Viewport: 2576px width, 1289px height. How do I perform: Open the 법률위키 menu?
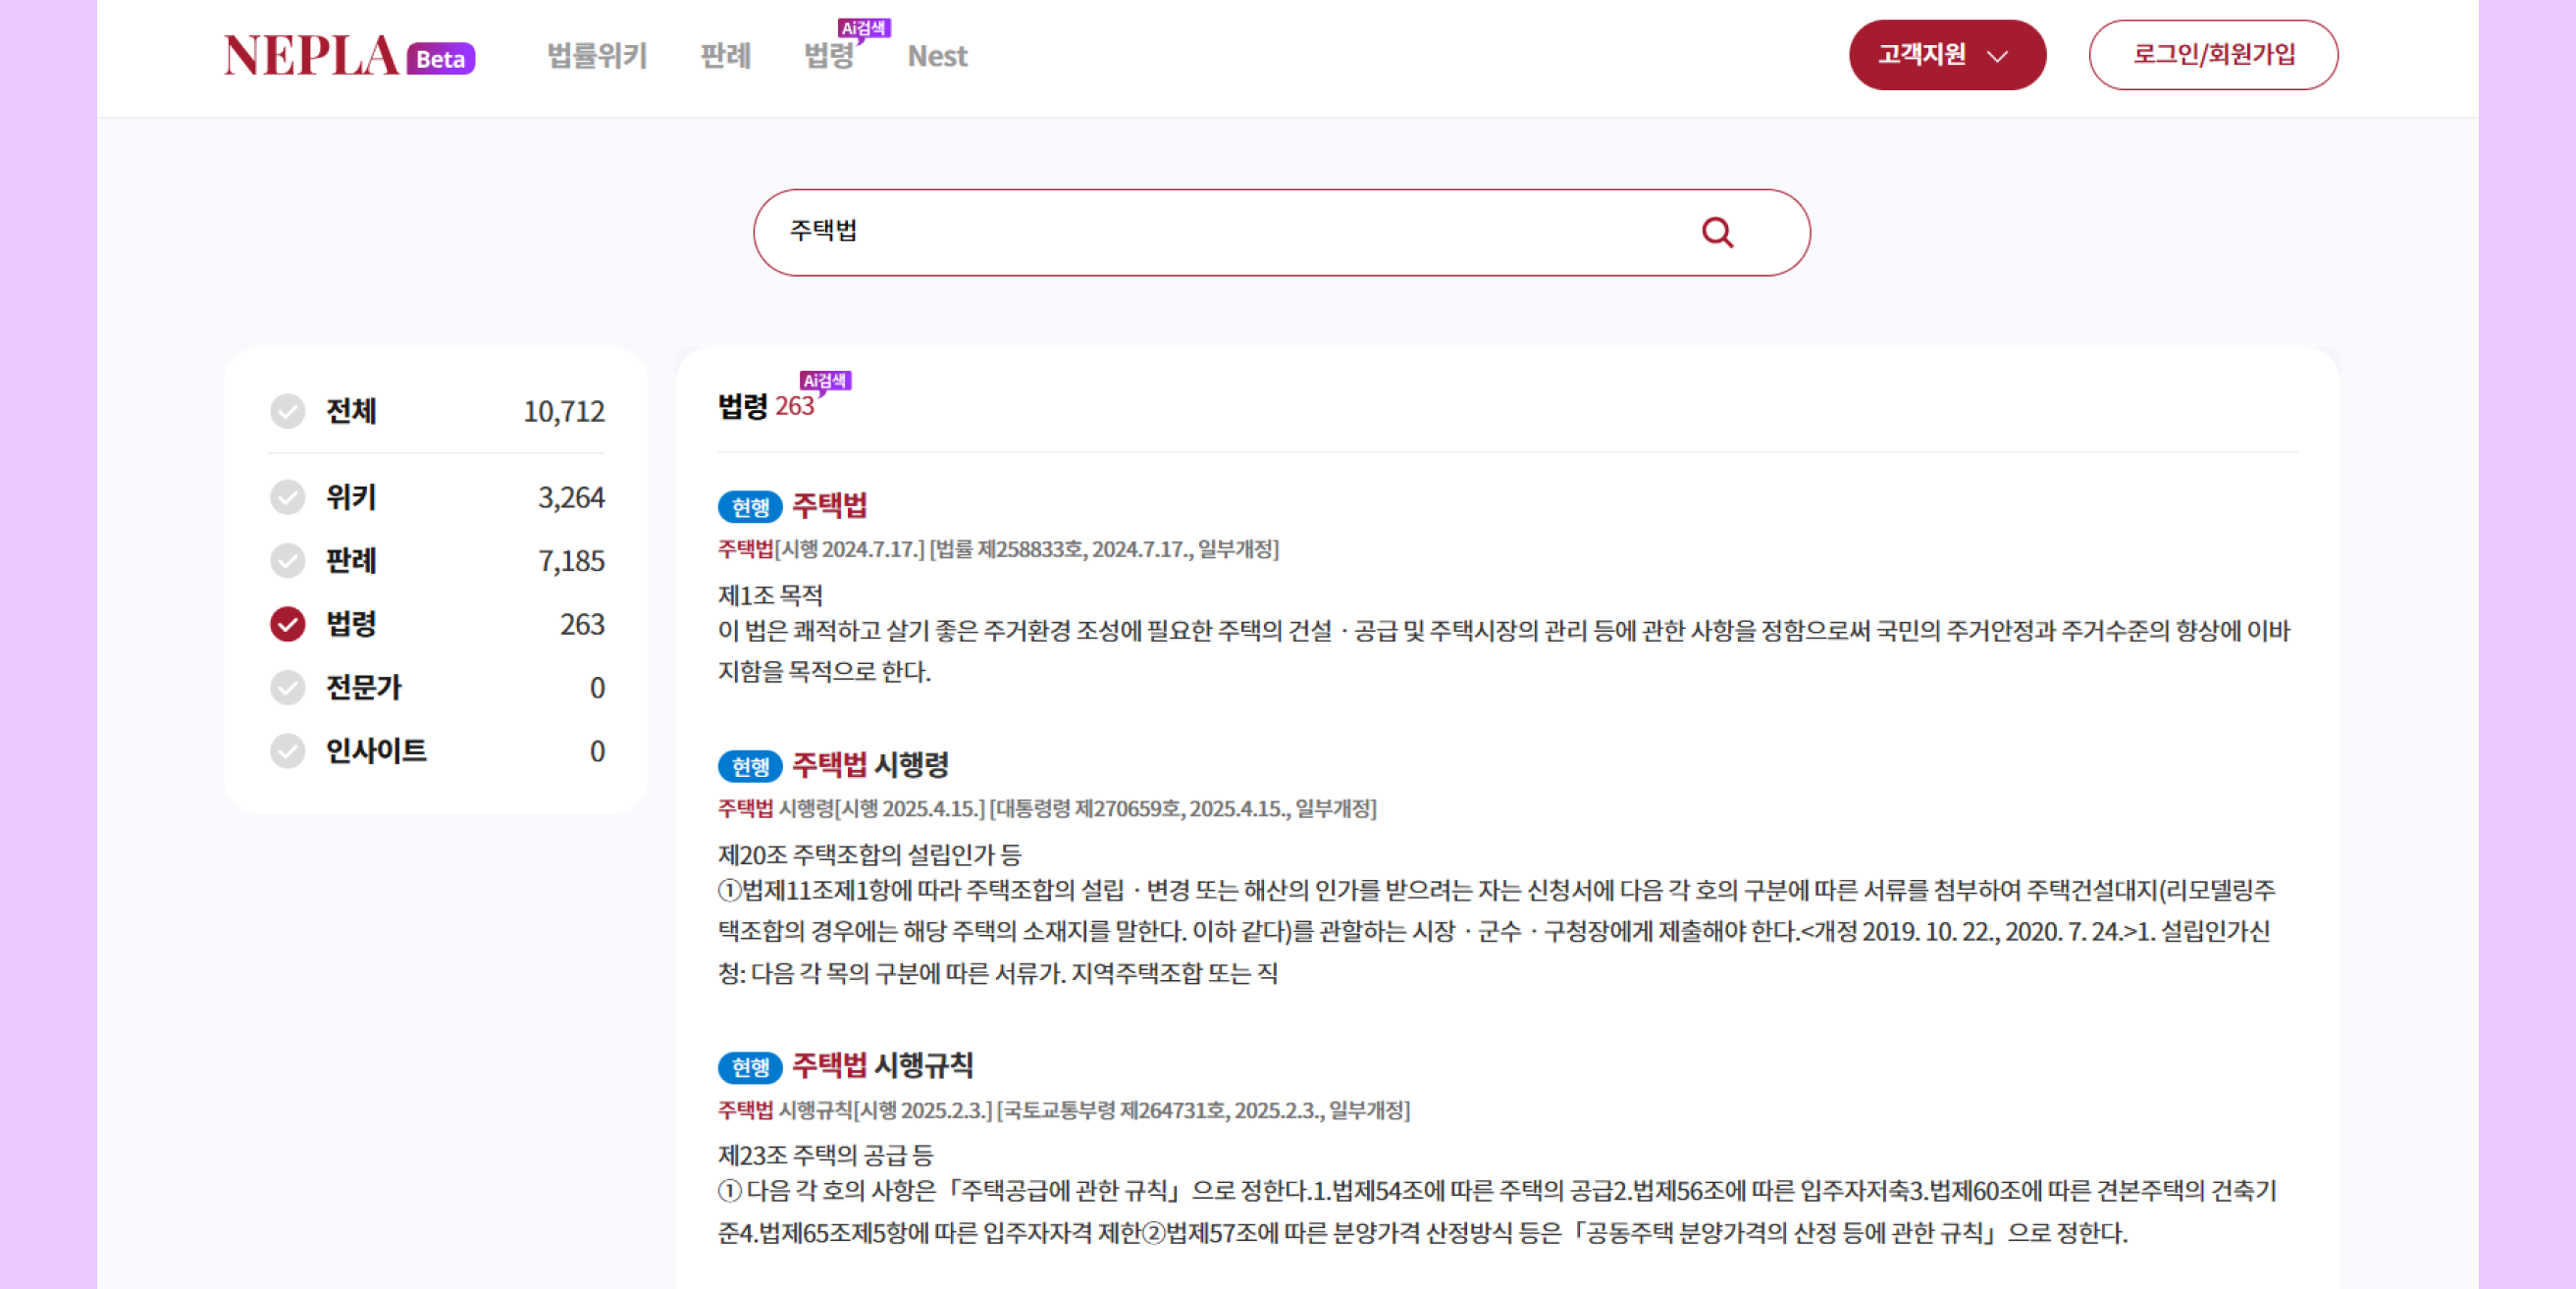[597, 56]
